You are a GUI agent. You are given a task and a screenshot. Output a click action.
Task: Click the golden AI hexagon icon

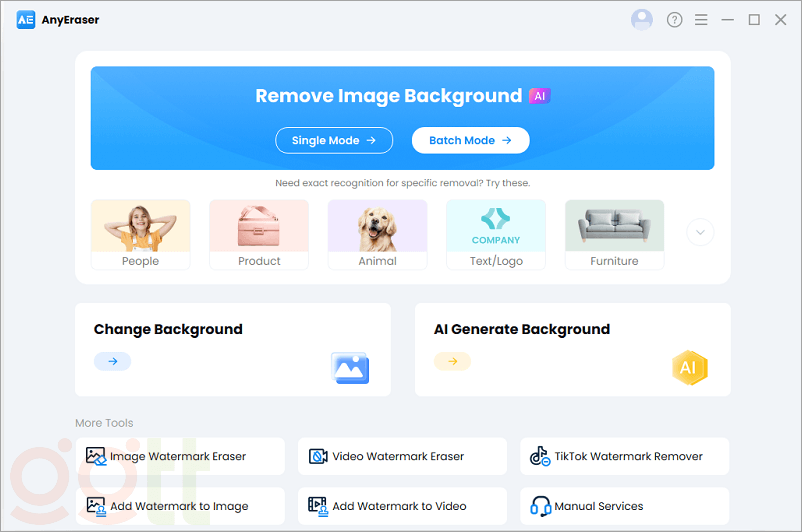[x=688, y=368]
